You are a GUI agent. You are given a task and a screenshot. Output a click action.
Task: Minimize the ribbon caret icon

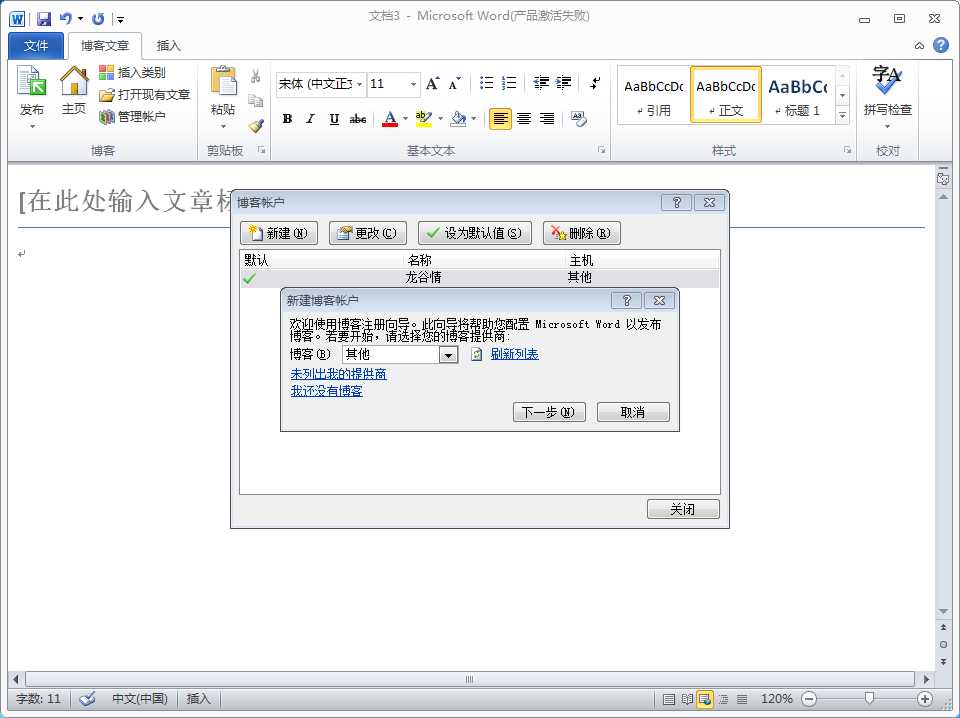point(919,46)
